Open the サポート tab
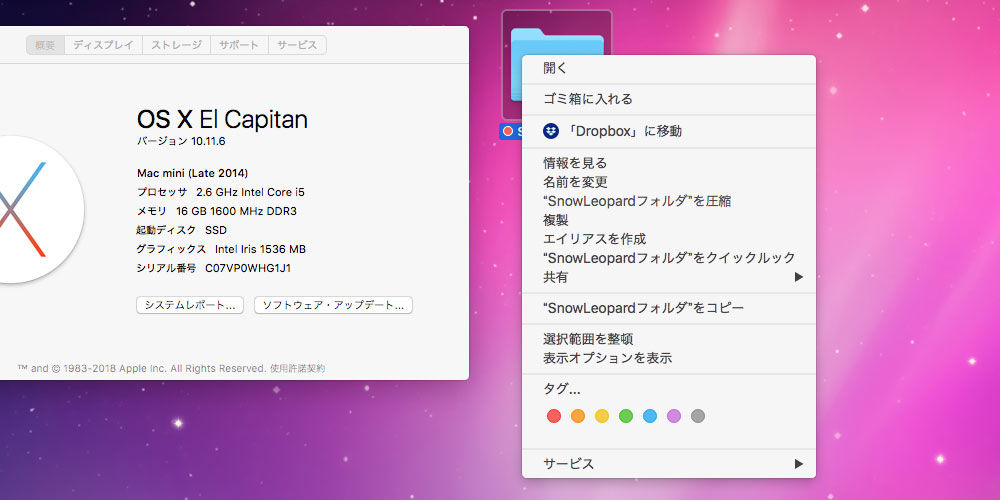Screen dimensions: 1000x500 tap(239, 45)
